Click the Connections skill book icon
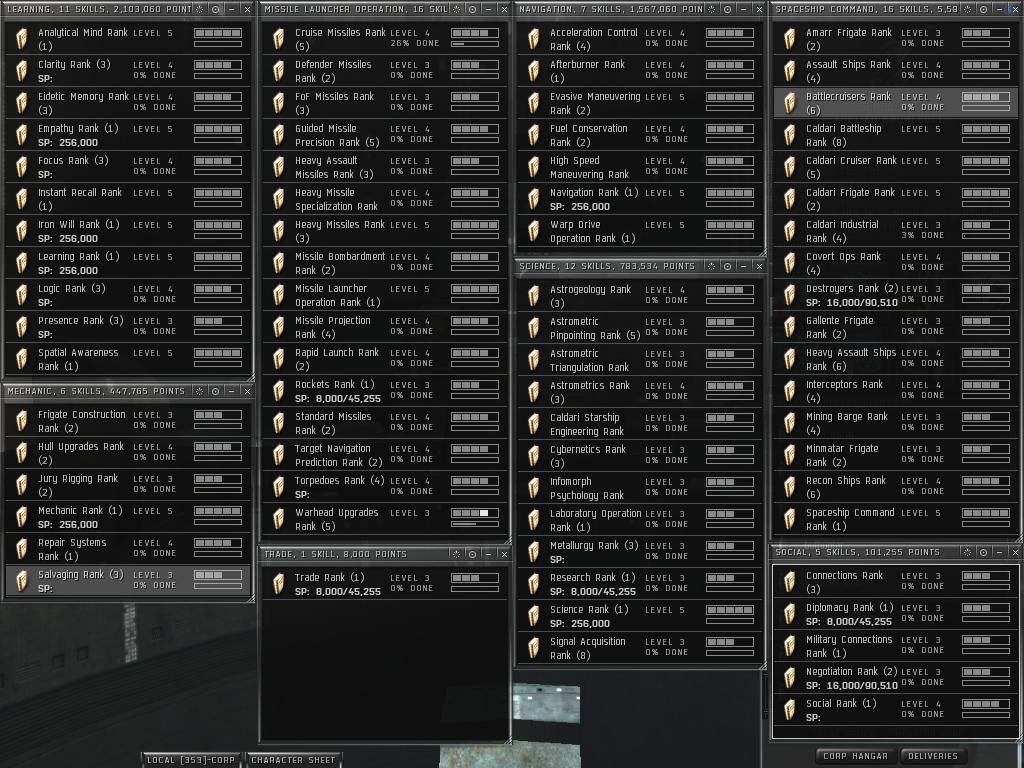 pyautogui.click(x=790, y=581)
